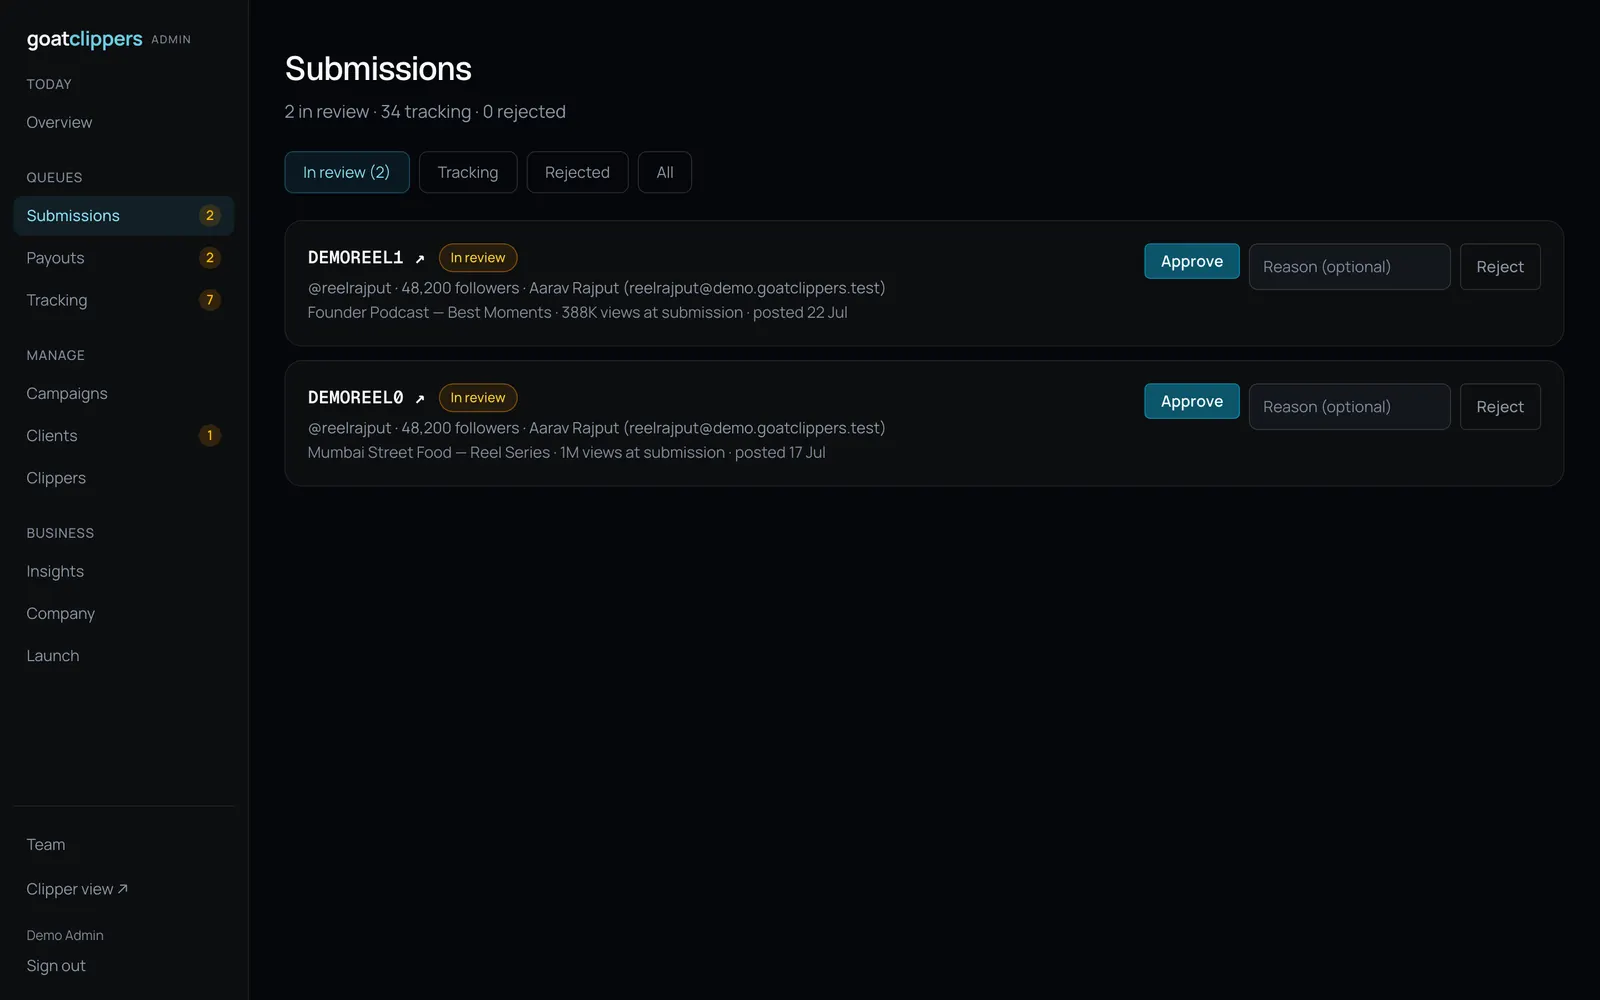The height and width of the screenshot is (1000, 1600).
Task: Click the In review status pill on DEMOREEL0
Action: [478, 398]
